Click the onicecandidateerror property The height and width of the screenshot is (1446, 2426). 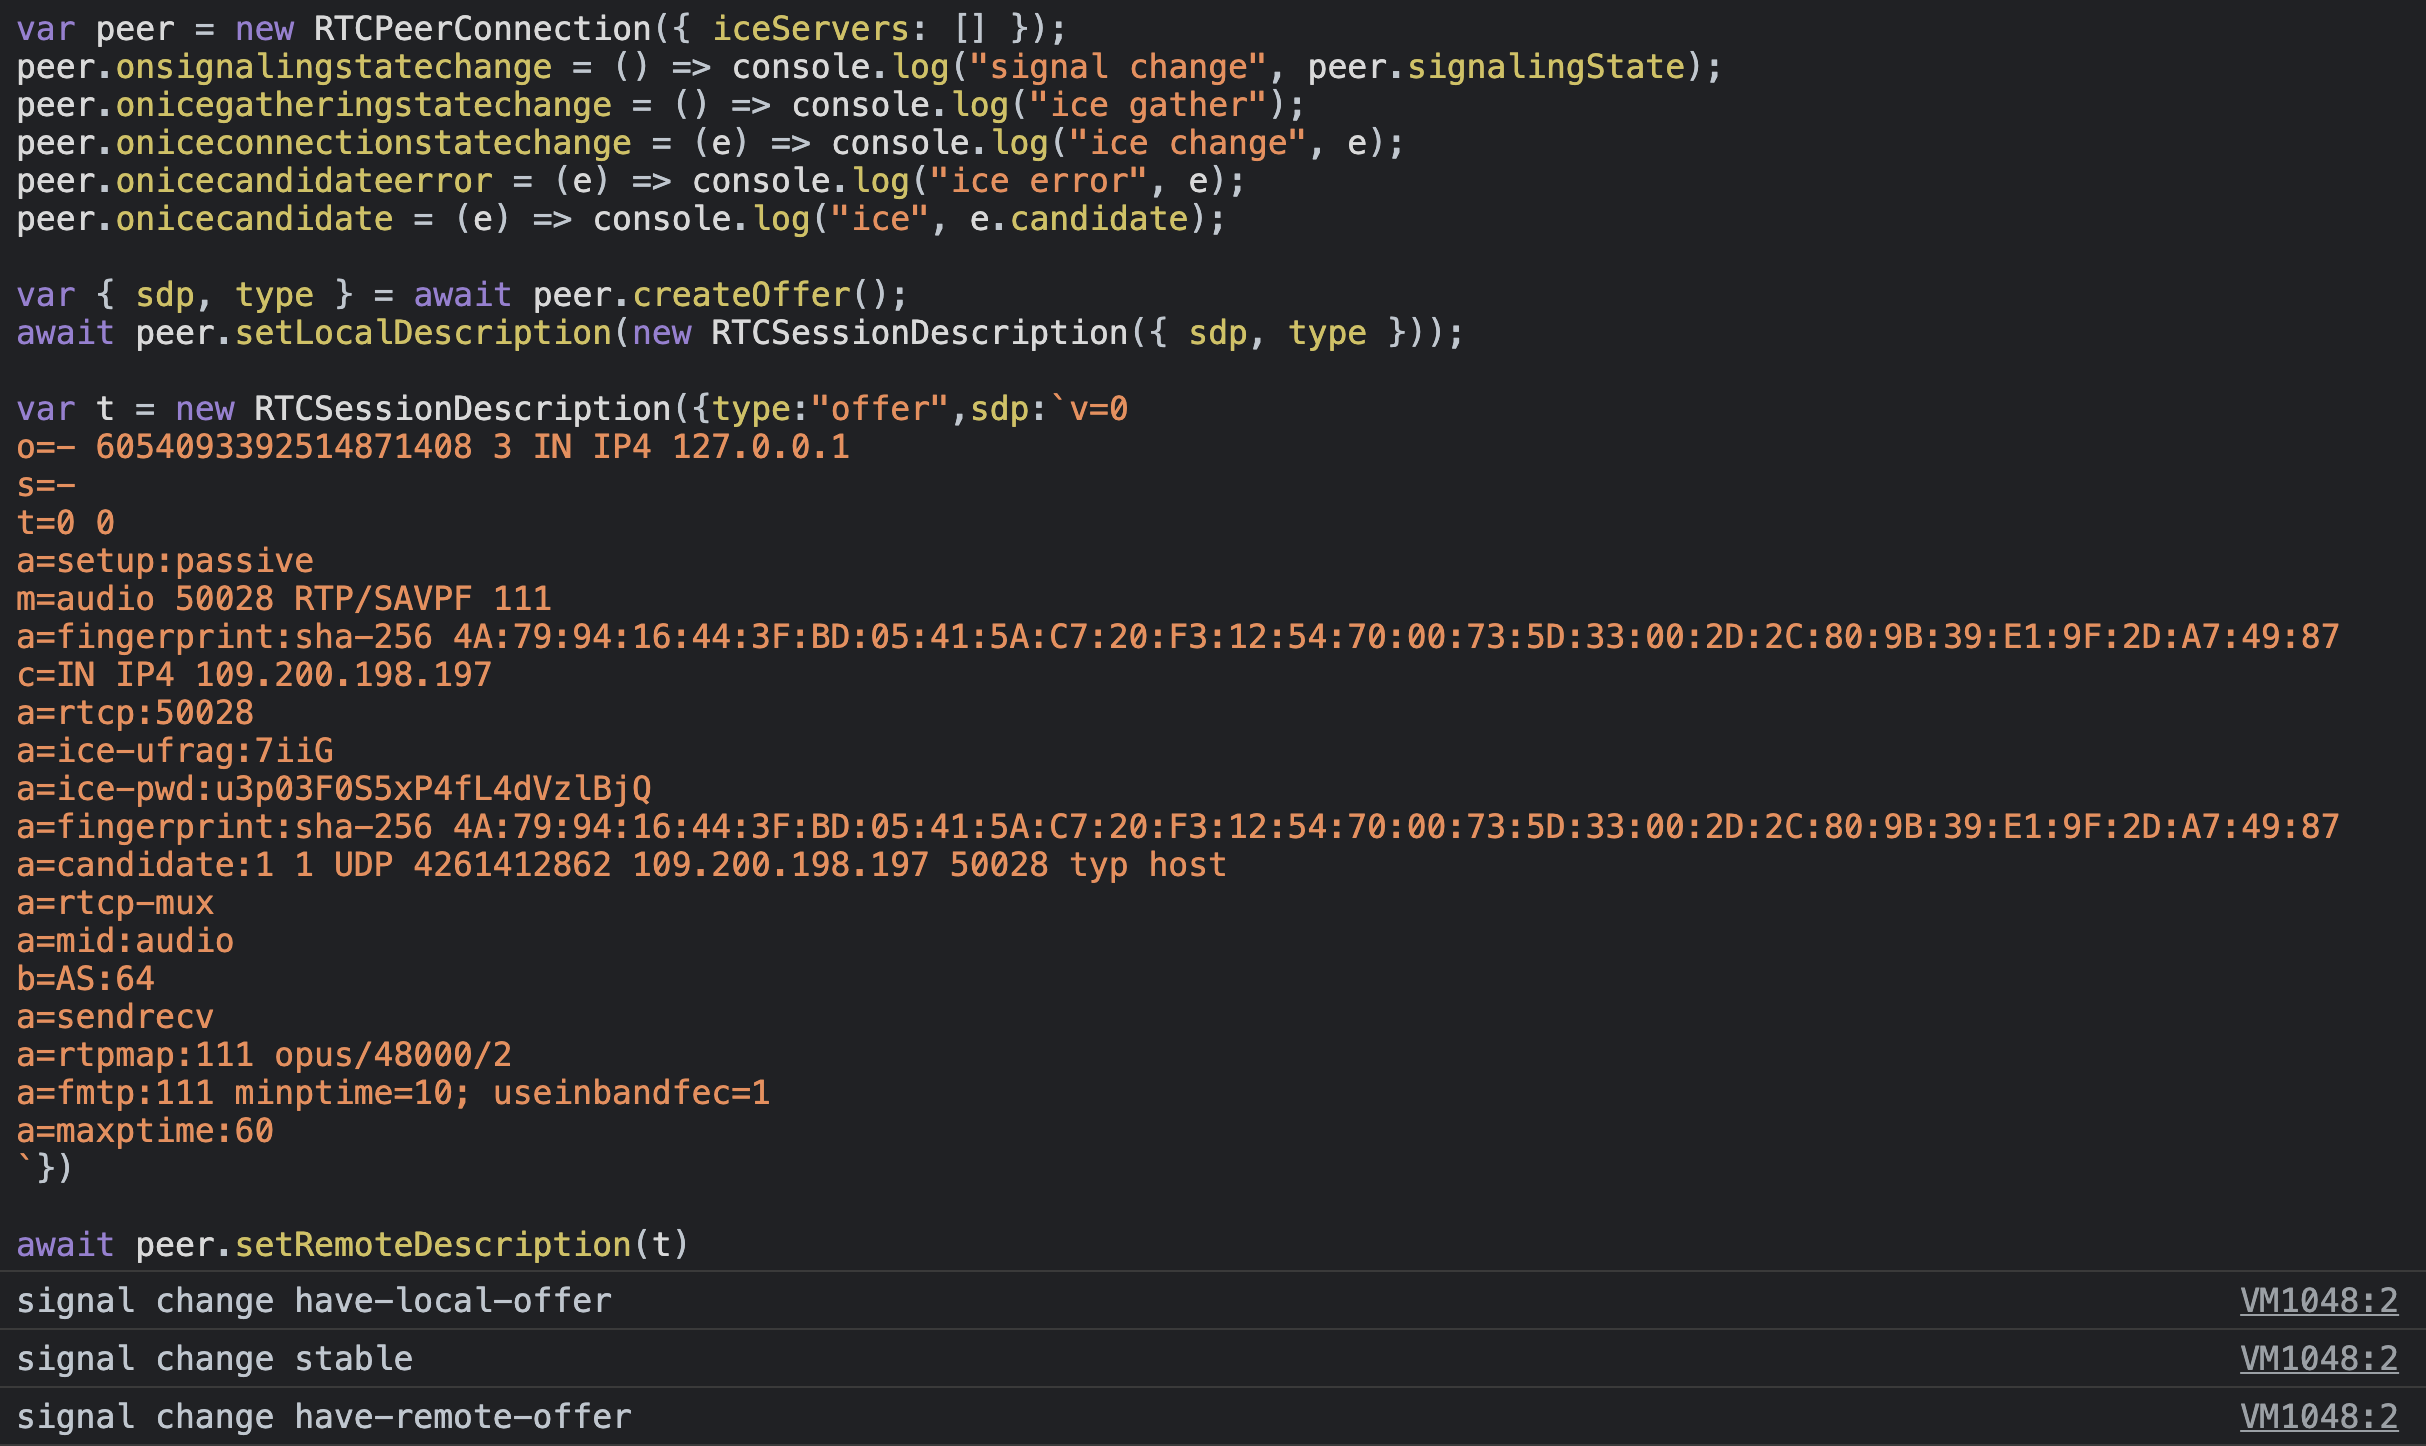[304, 180]
